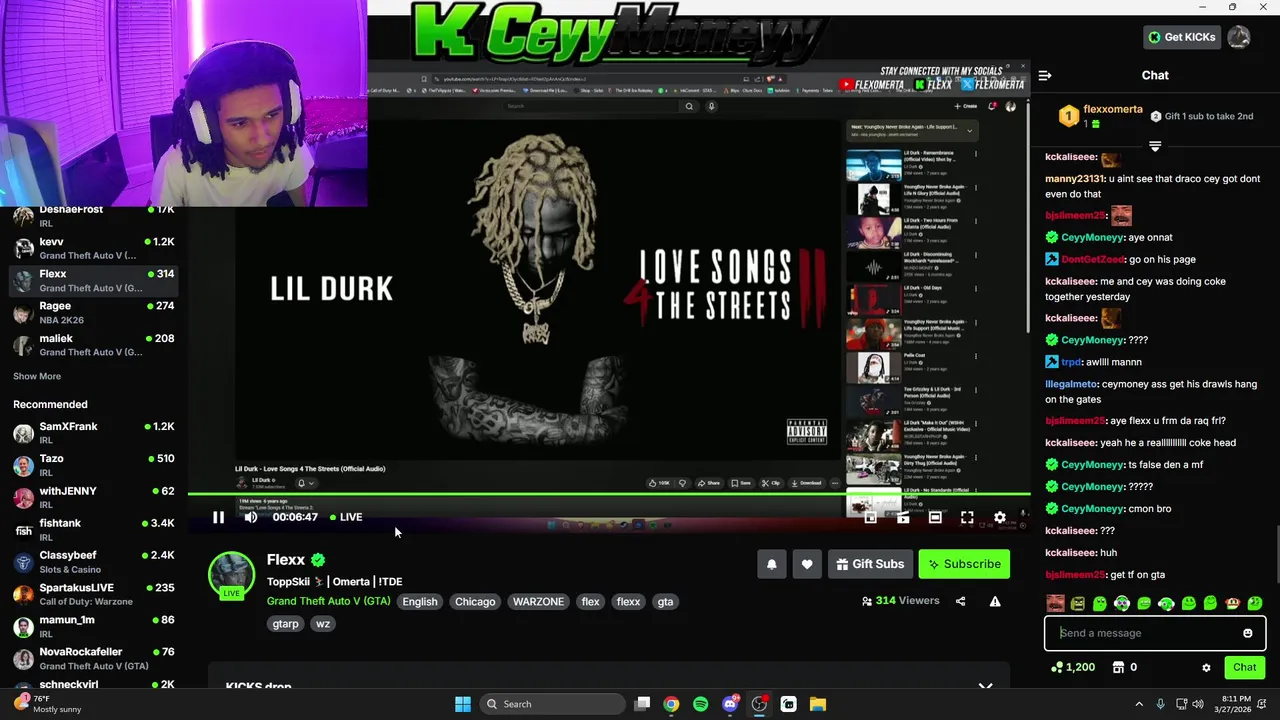Open Spotify from the taskbar
The width and height of the screenshot is (1280, 720).
700,704
